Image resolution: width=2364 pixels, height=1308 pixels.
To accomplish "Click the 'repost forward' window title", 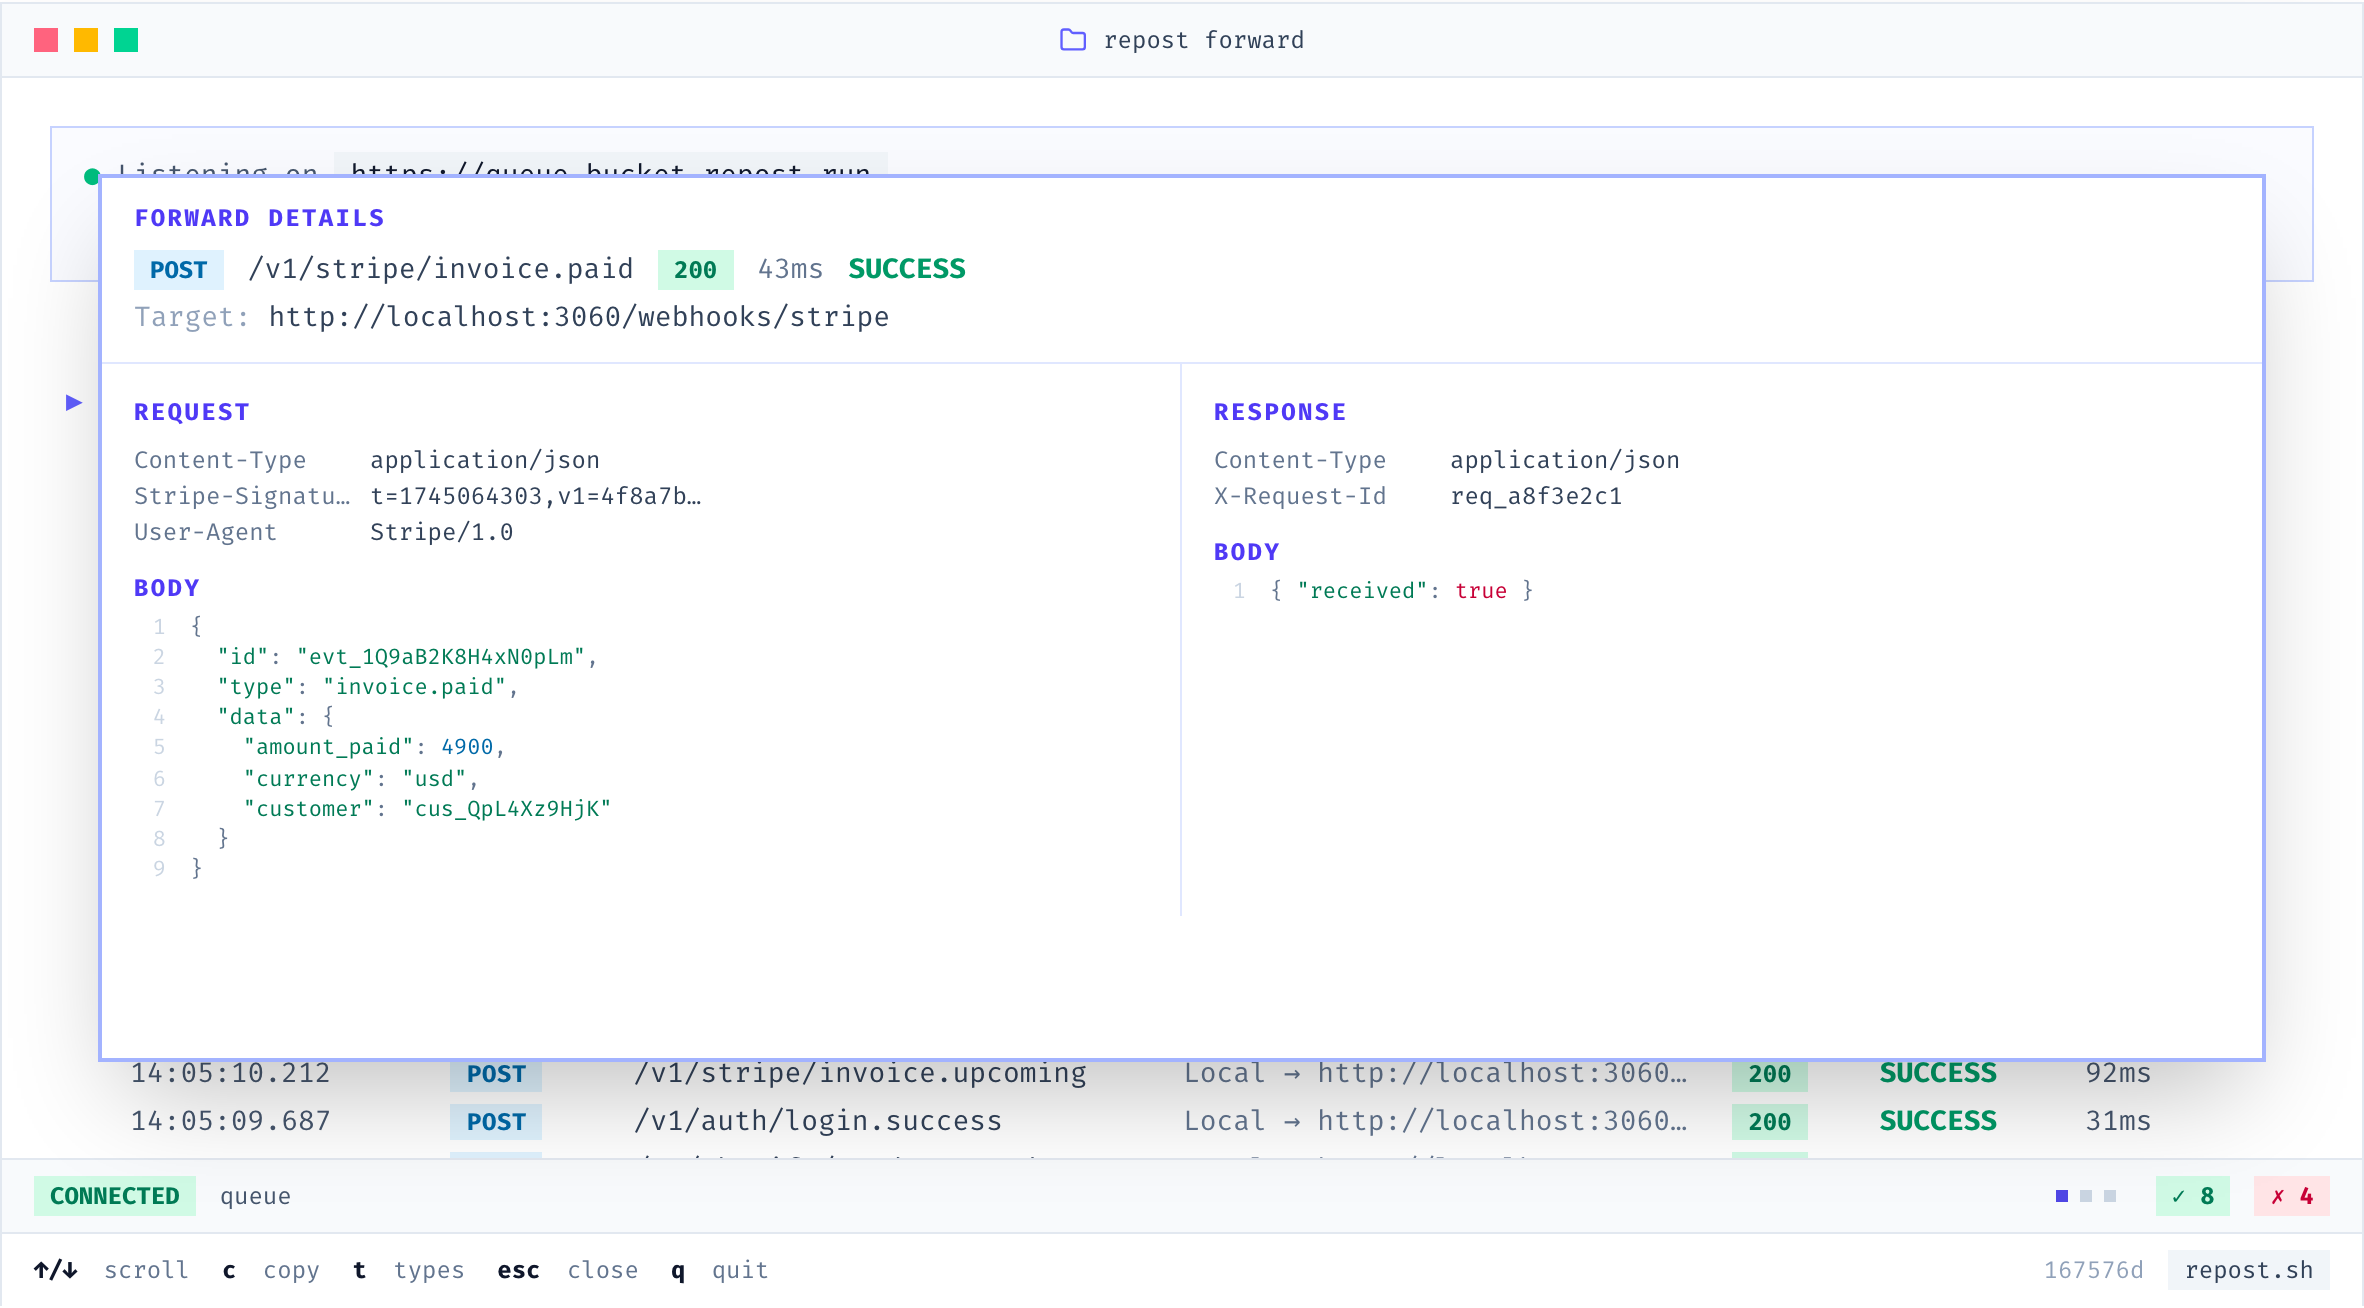I will pyautogui.click(x=1203, y=40).
